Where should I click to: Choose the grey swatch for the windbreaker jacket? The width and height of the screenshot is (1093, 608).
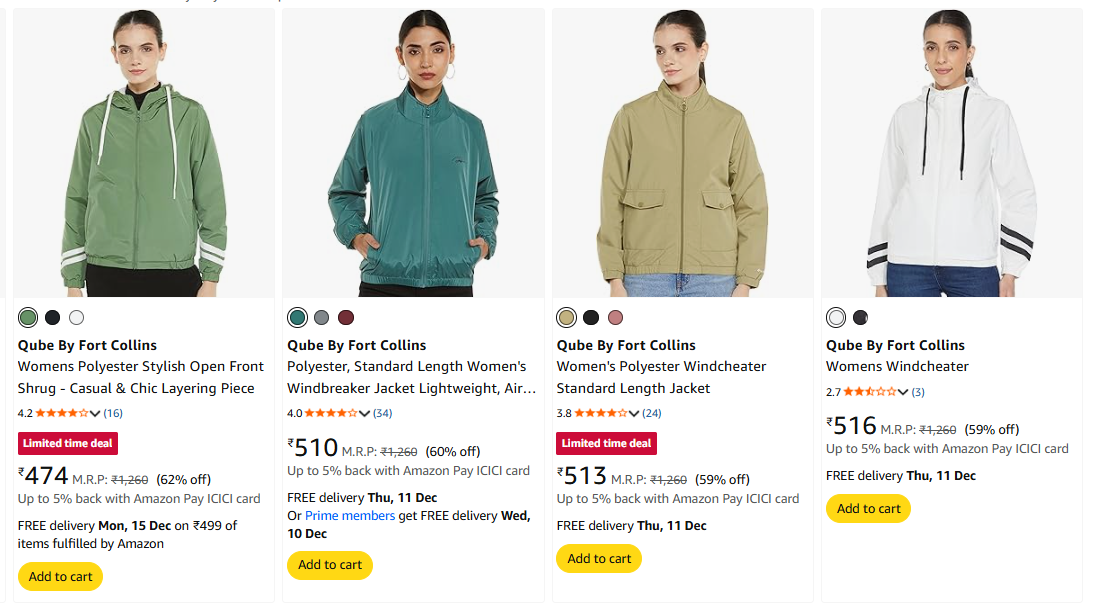pos(321,318)
